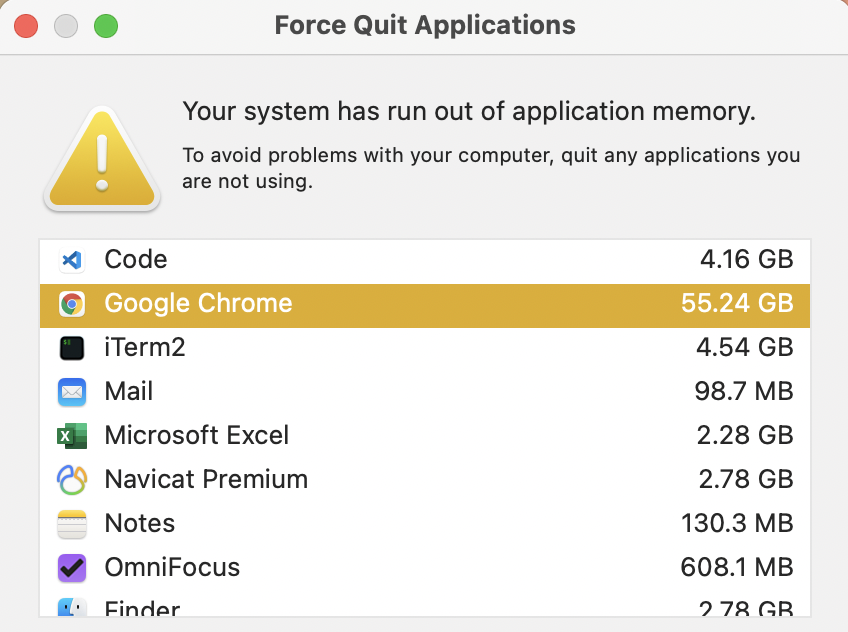The image size is (848, 632).
Task: Click the Force Quit Applications title bar
Action: [x=425, y=26]
